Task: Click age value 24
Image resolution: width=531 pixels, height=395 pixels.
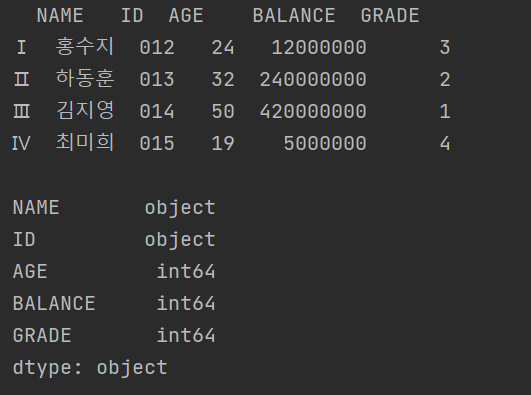Action: [x=223, y=47]
